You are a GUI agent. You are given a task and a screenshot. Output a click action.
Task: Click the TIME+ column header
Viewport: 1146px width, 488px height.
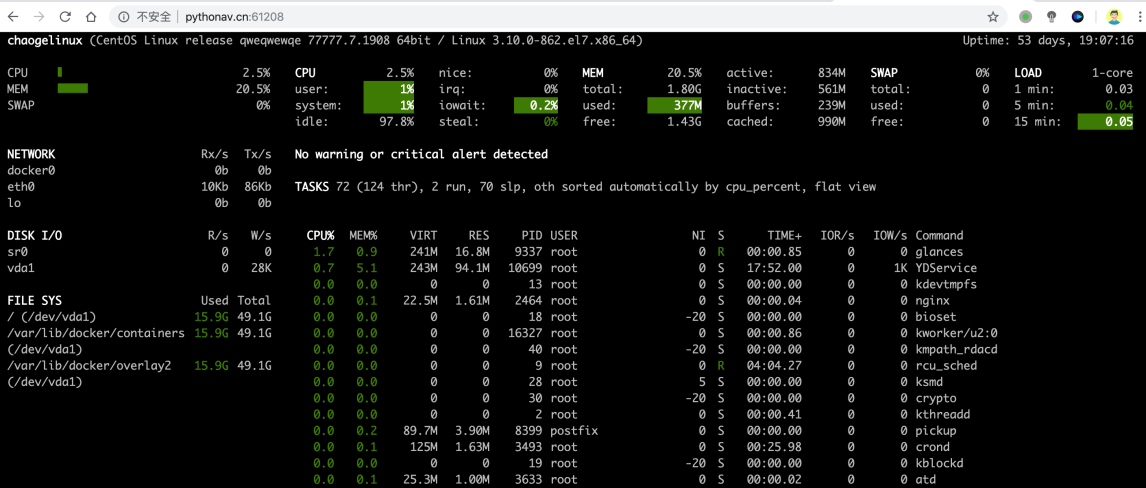point(784,235)
